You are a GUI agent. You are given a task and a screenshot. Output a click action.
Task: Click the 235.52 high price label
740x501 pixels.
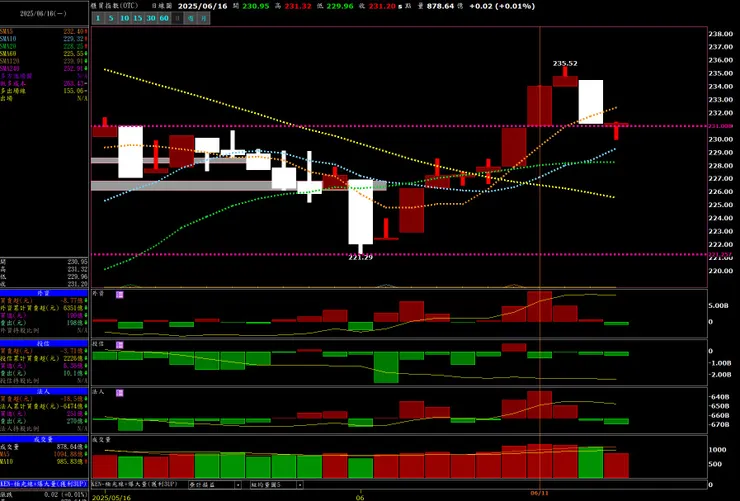point(565,63)
